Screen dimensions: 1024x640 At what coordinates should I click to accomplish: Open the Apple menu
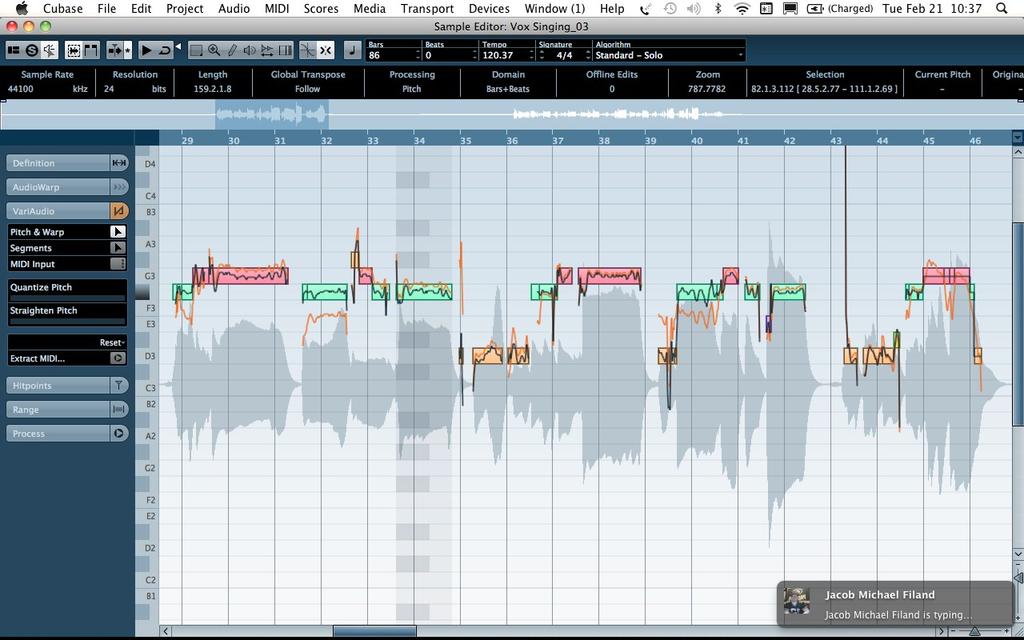(22, 8)
